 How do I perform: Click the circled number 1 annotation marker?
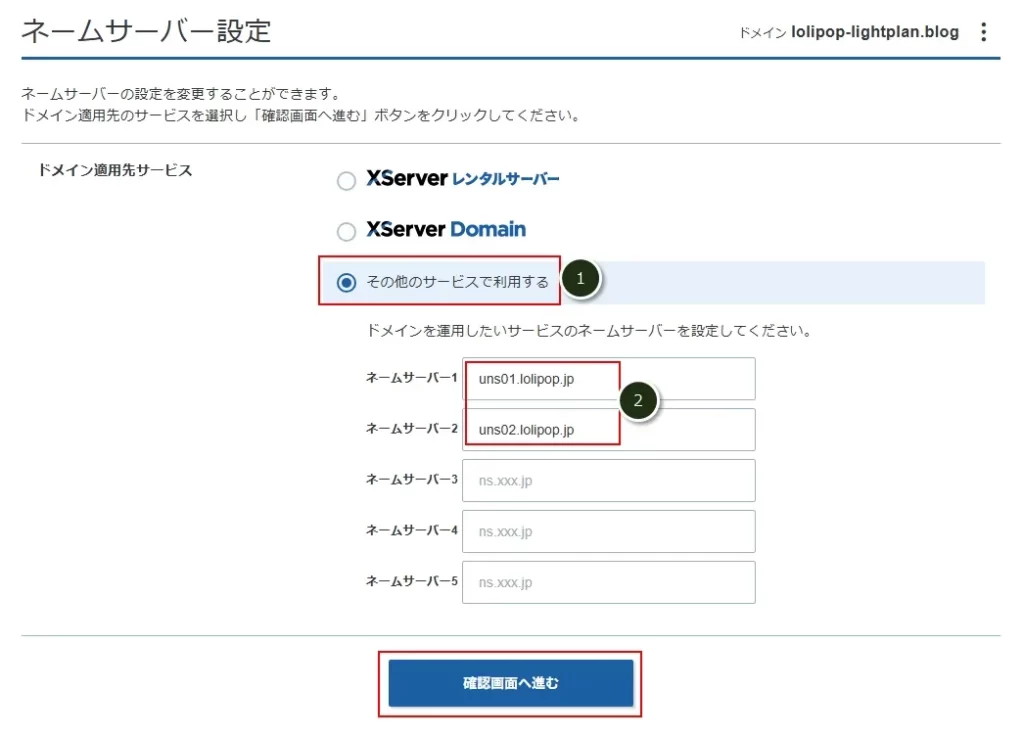point(580,280)
